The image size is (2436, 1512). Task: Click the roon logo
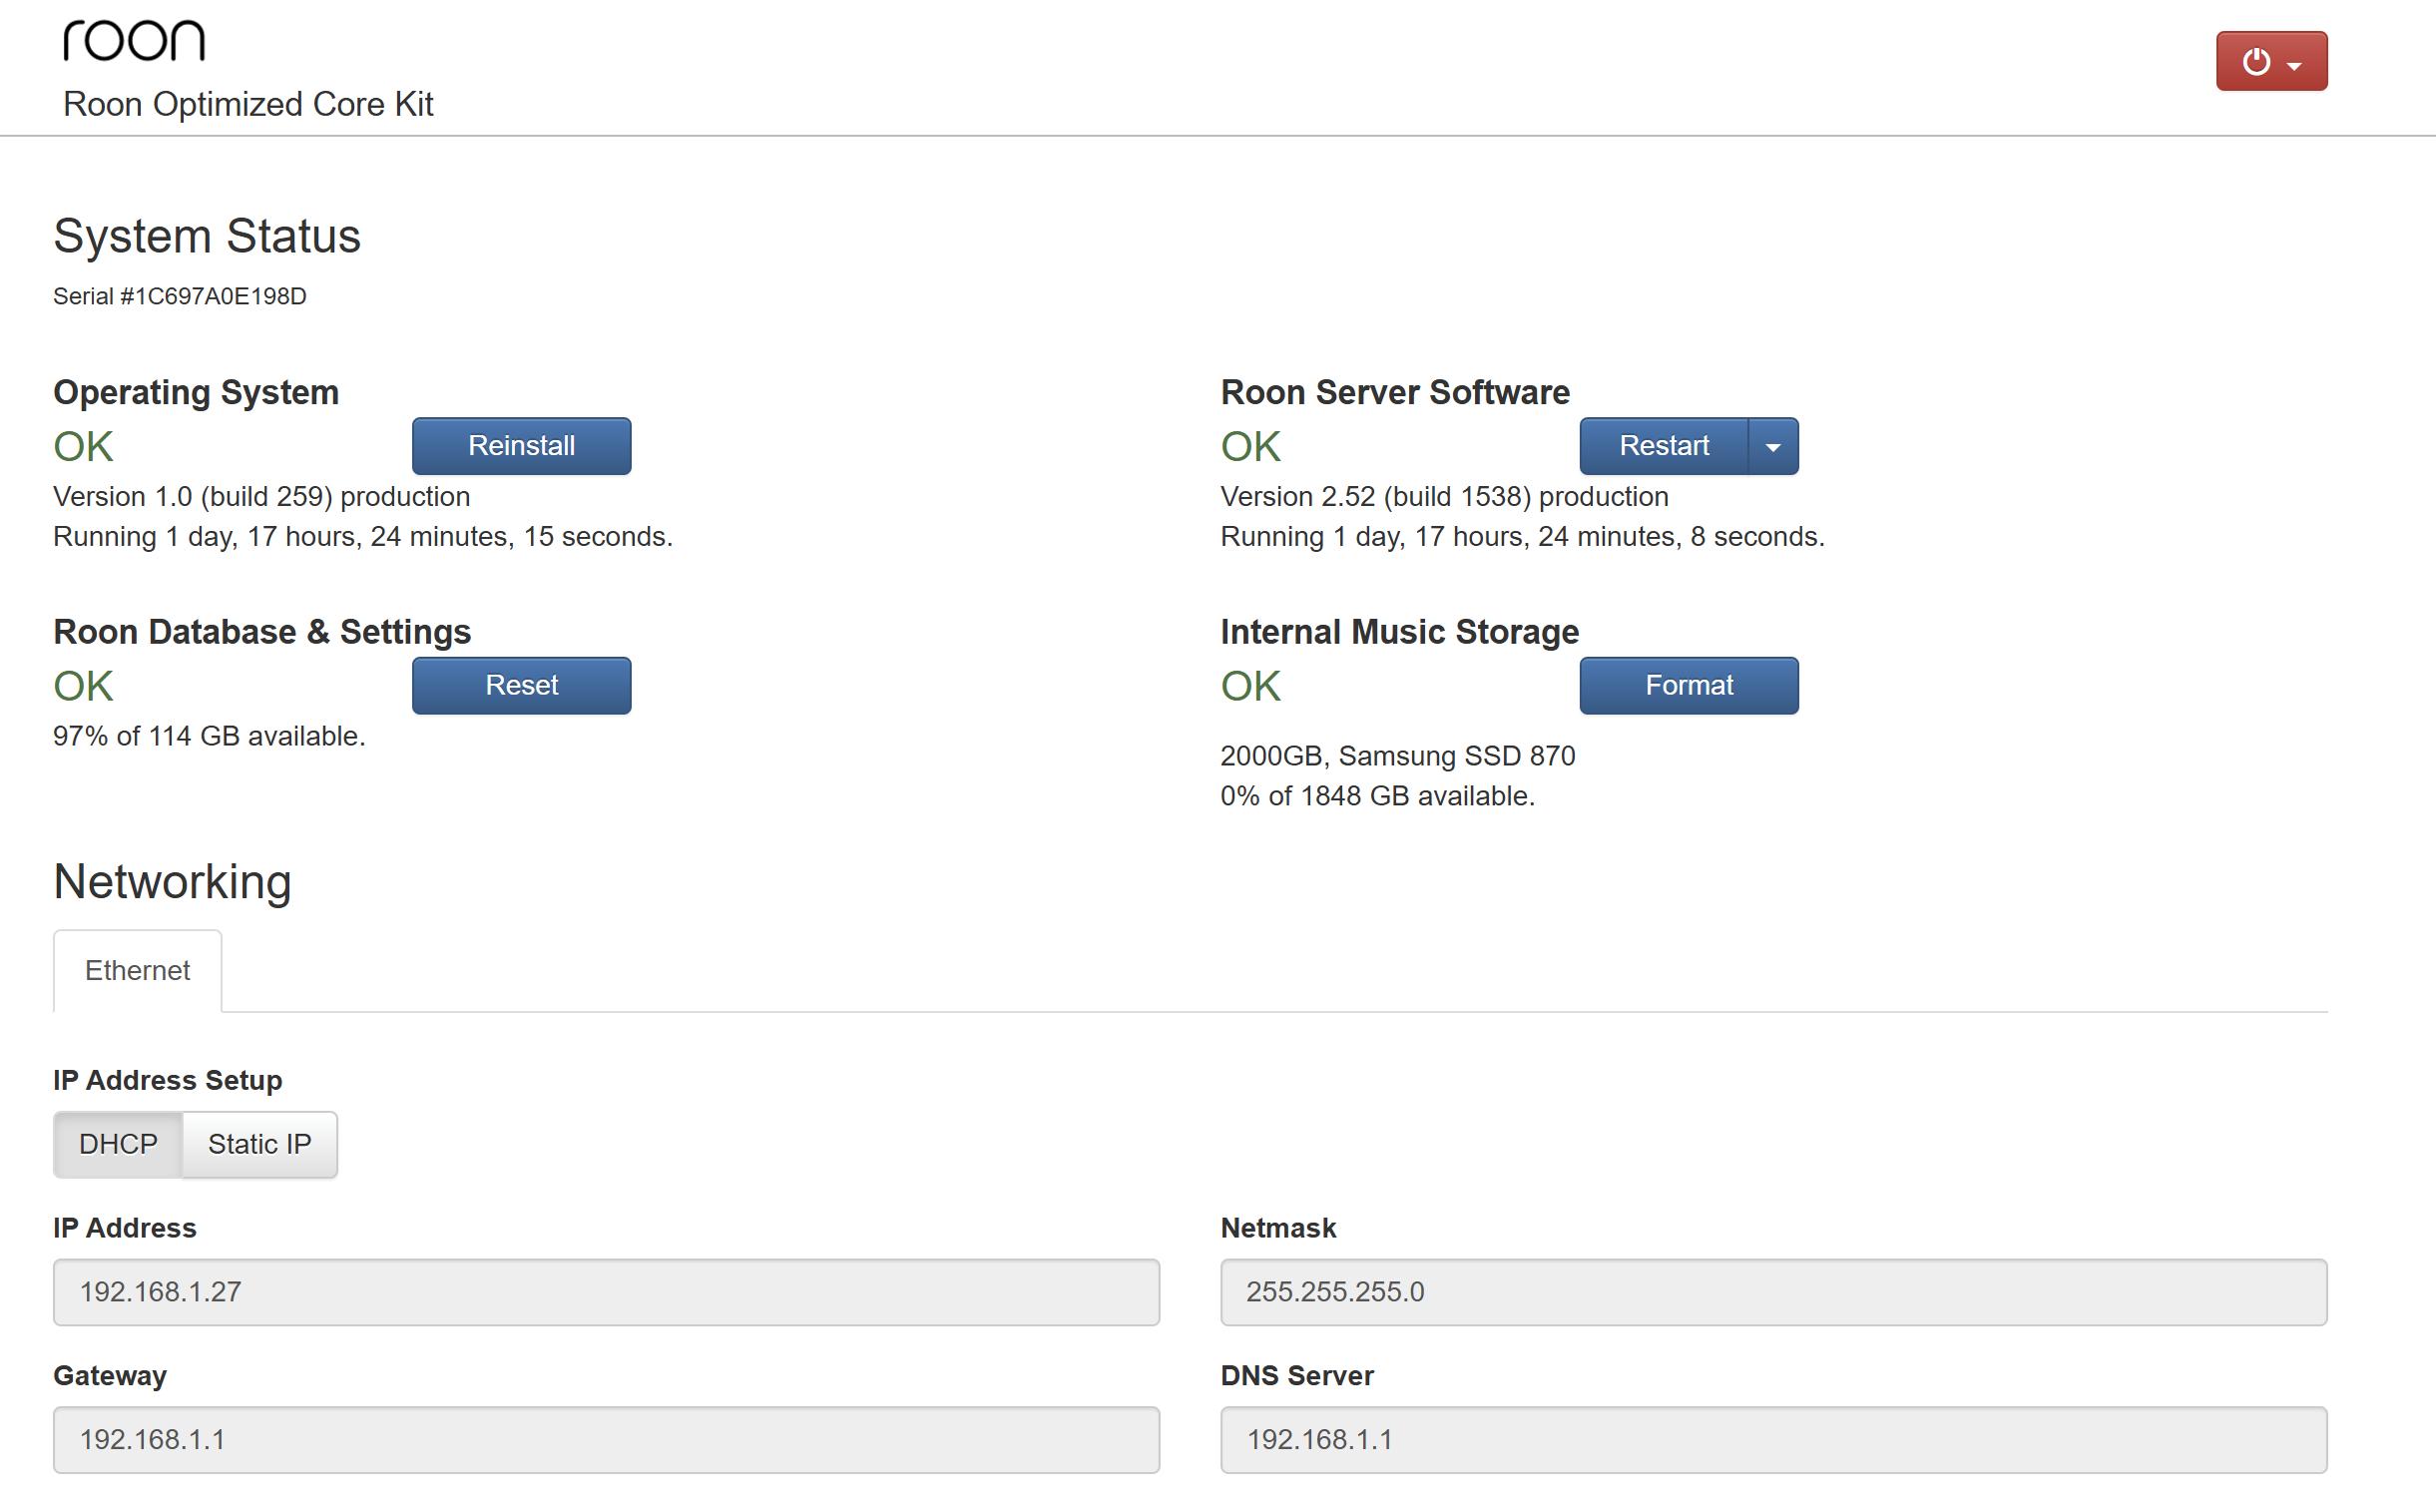click(x=134, y=42)
